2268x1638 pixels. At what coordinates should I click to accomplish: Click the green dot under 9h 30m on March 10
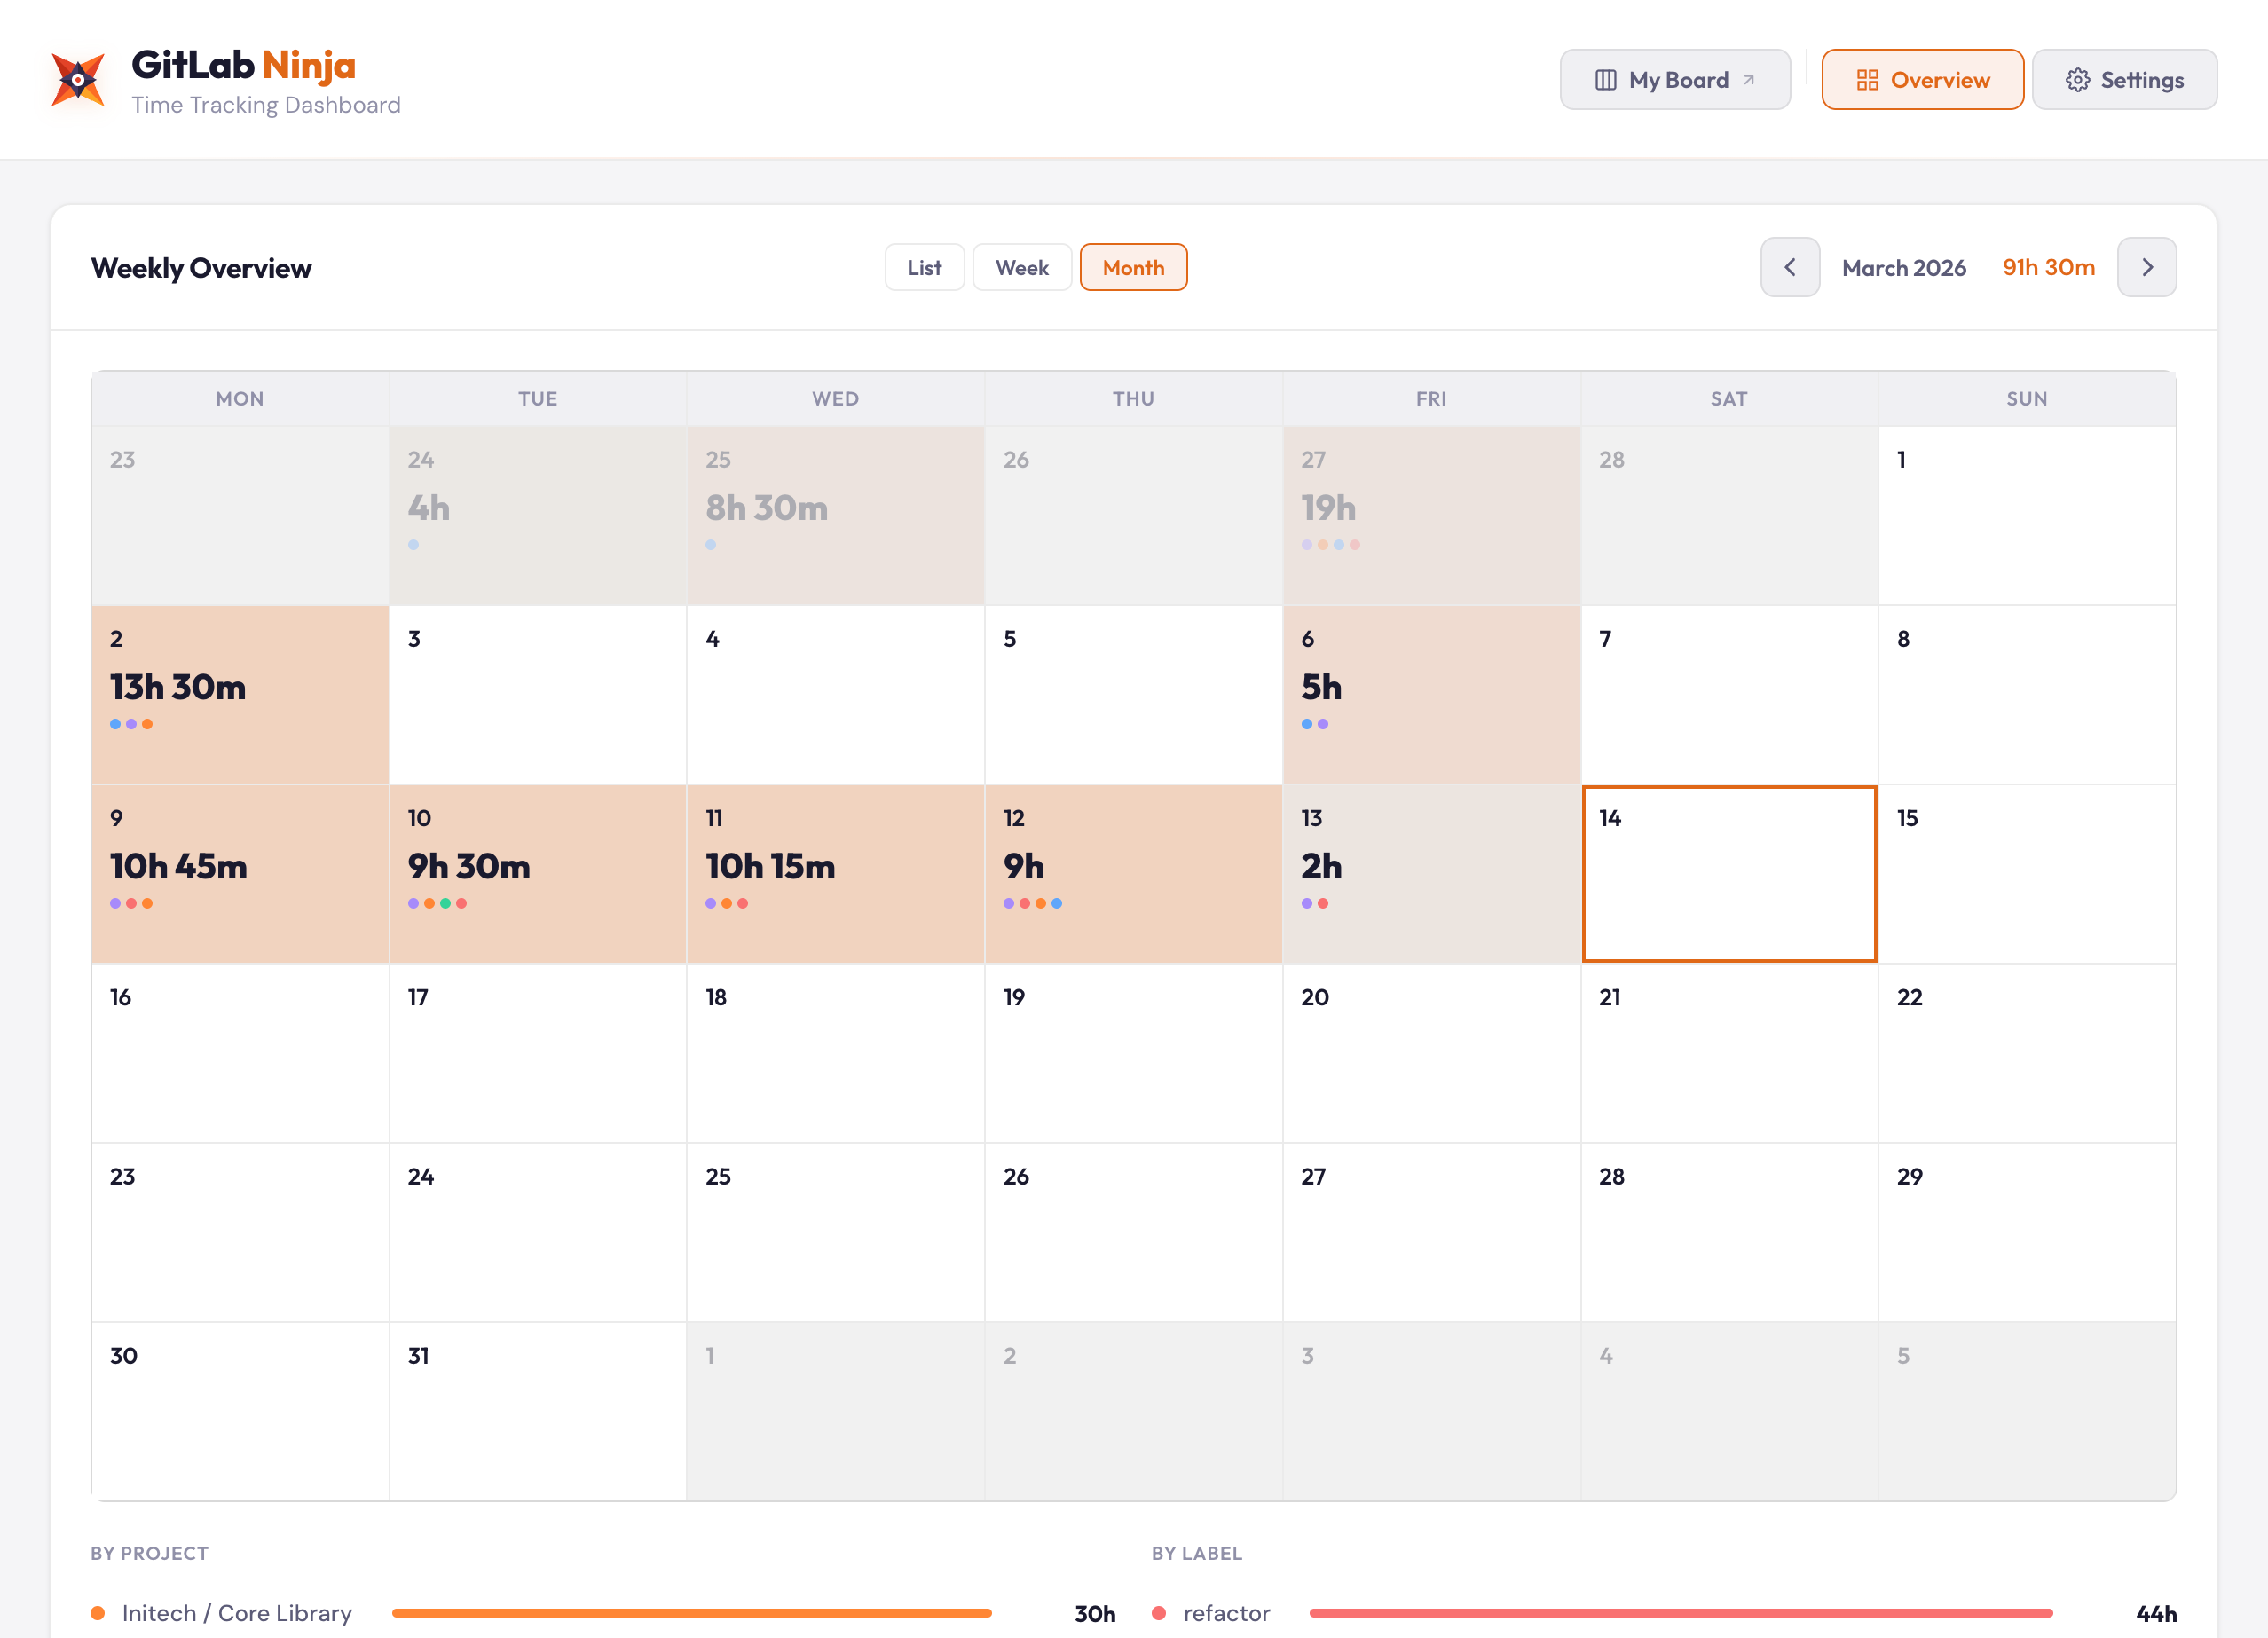click(x=445, y=902)
